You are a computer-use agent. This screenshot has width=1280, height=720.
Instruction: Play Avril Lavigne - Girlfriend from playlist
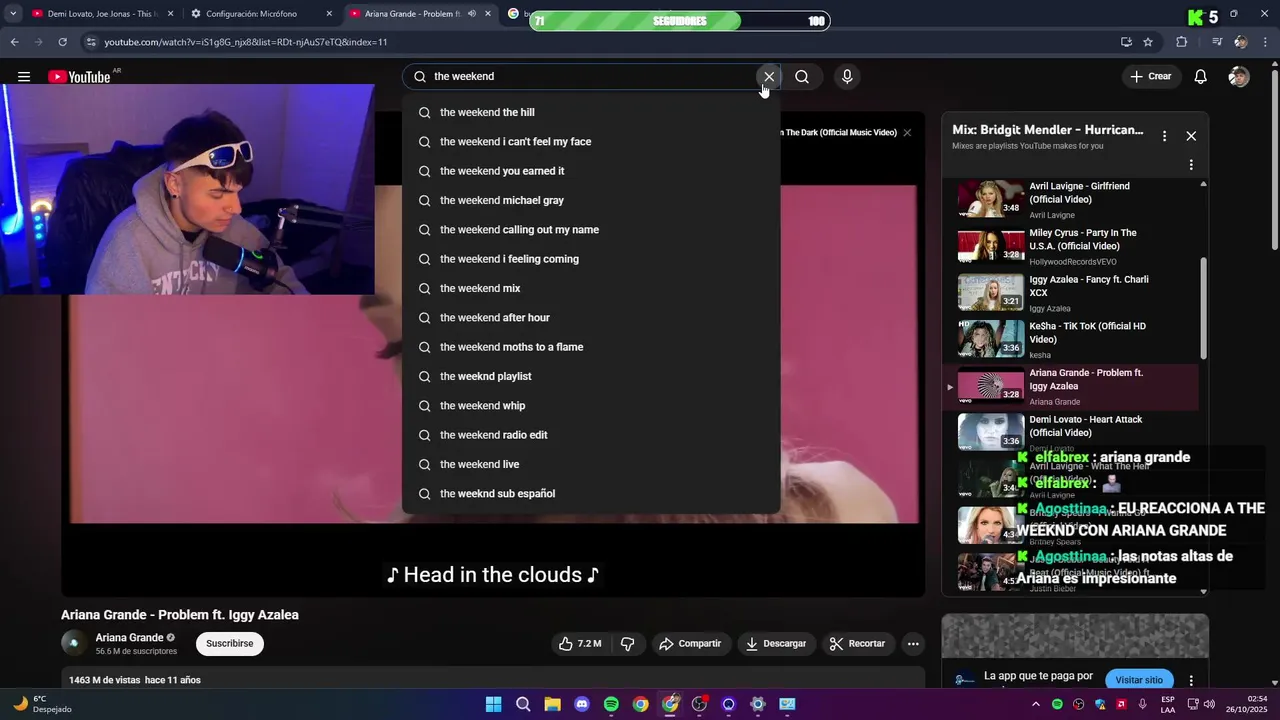click(x=1070, y=200)
